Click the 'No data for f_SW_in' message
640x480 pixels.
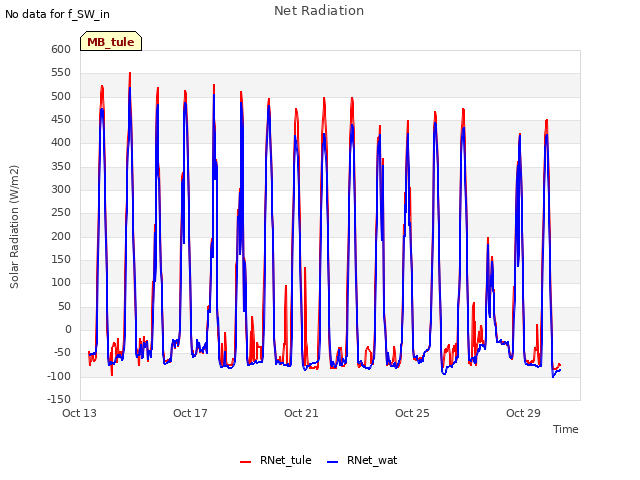point(57,14)
